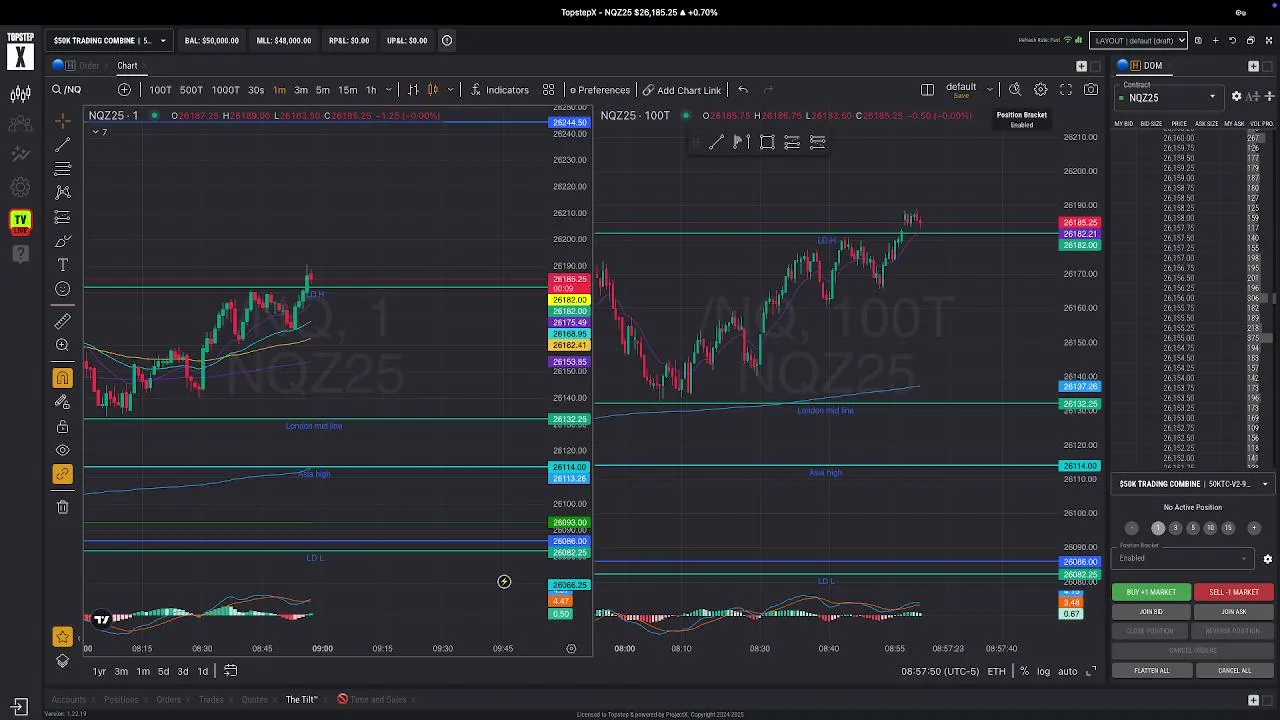Select the trend line drawing tool

click(62, 145)
